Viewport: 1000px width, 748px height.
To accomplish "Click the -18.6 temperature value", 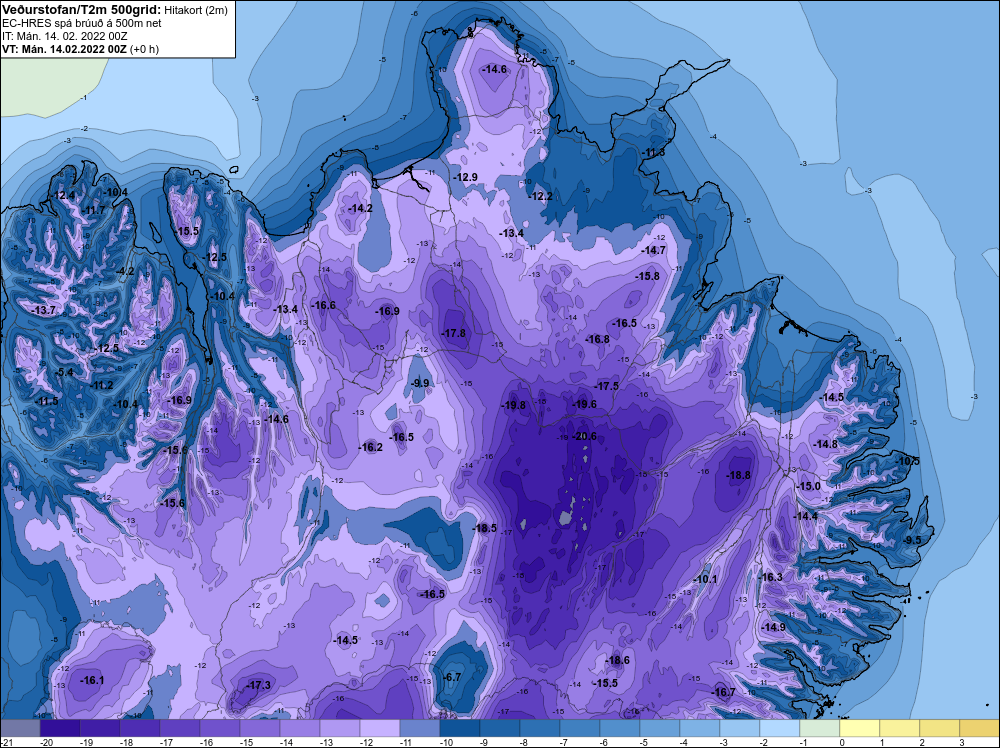I will click(x=617, y=660).
